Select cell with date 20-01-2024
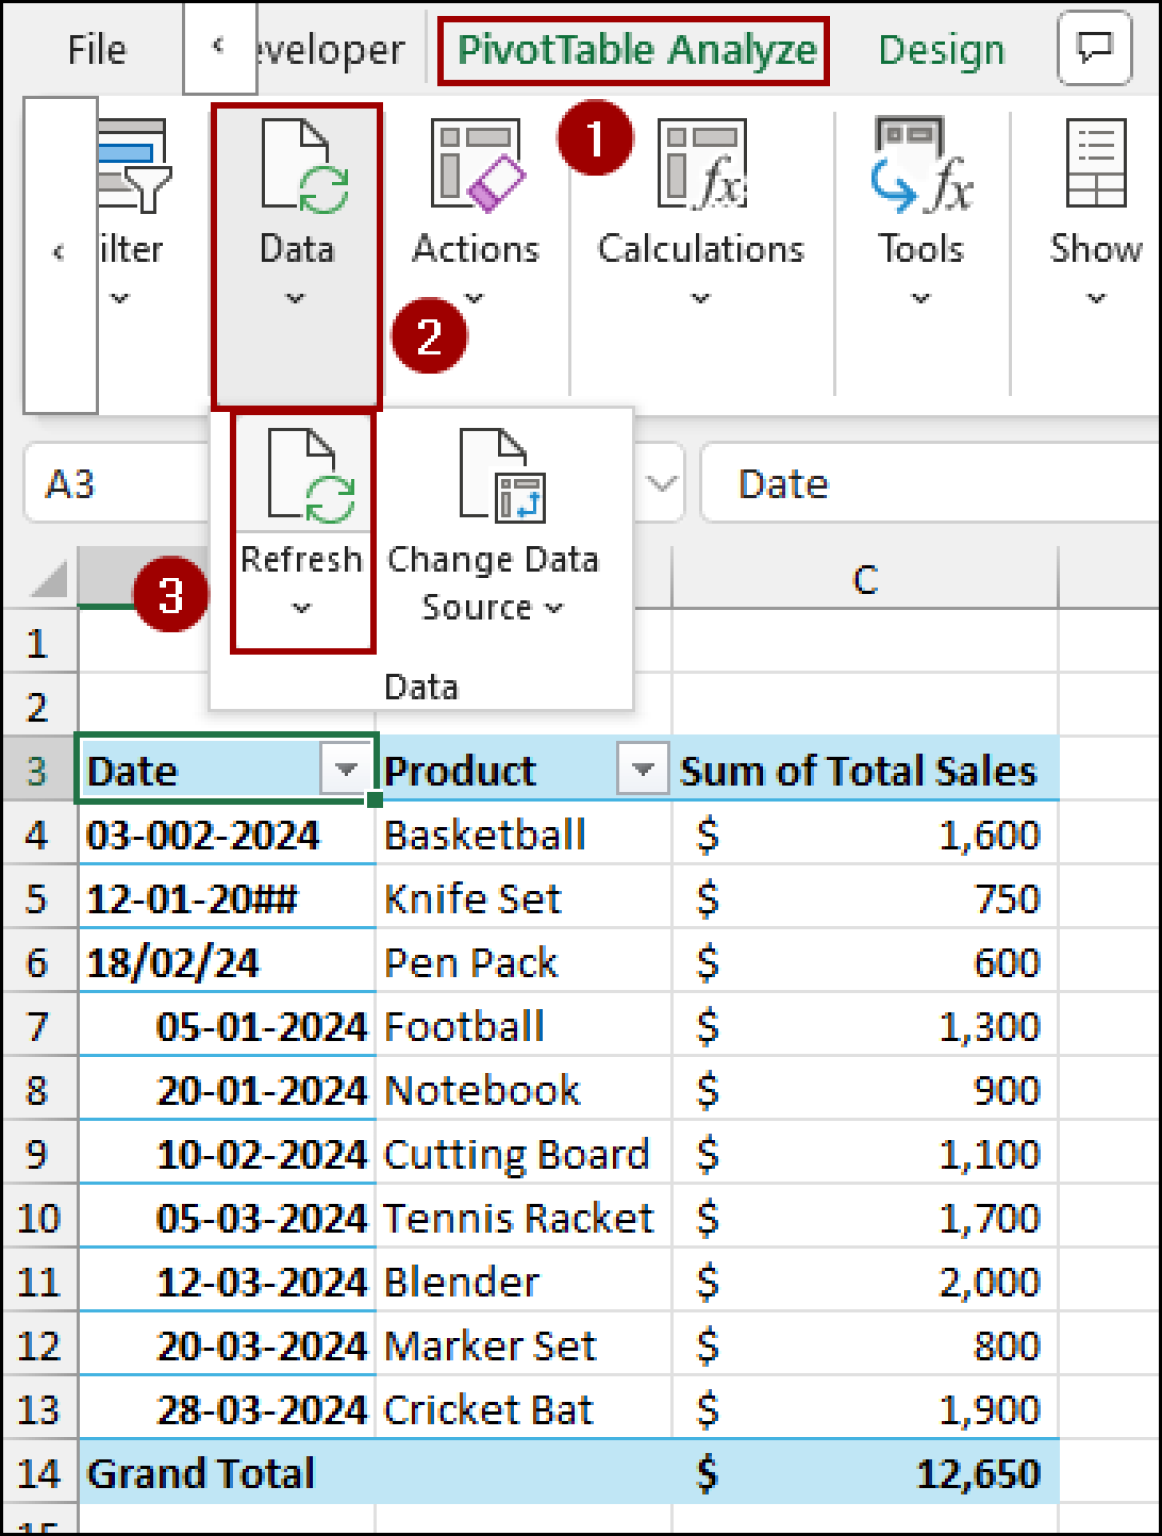 [227, 1091]
